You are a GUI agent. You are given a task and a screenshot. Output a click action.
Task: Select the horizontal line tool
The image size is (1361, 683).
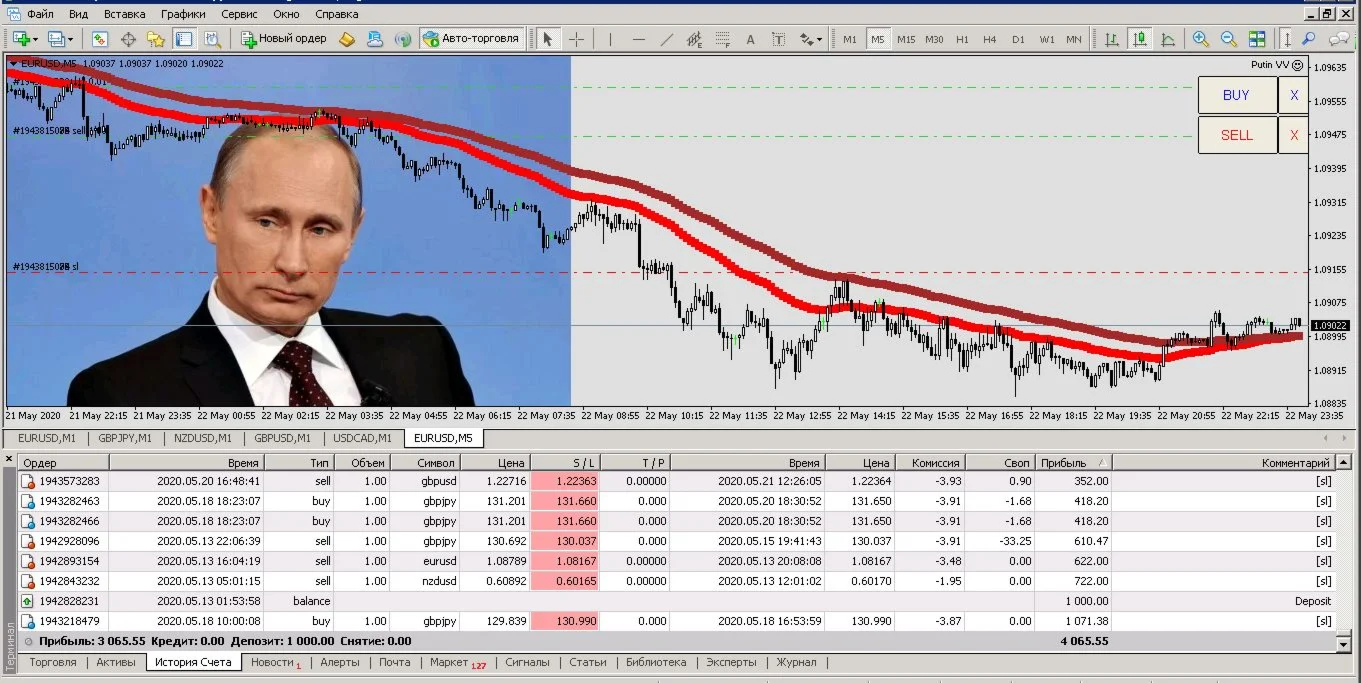click(x=639, y=39)
